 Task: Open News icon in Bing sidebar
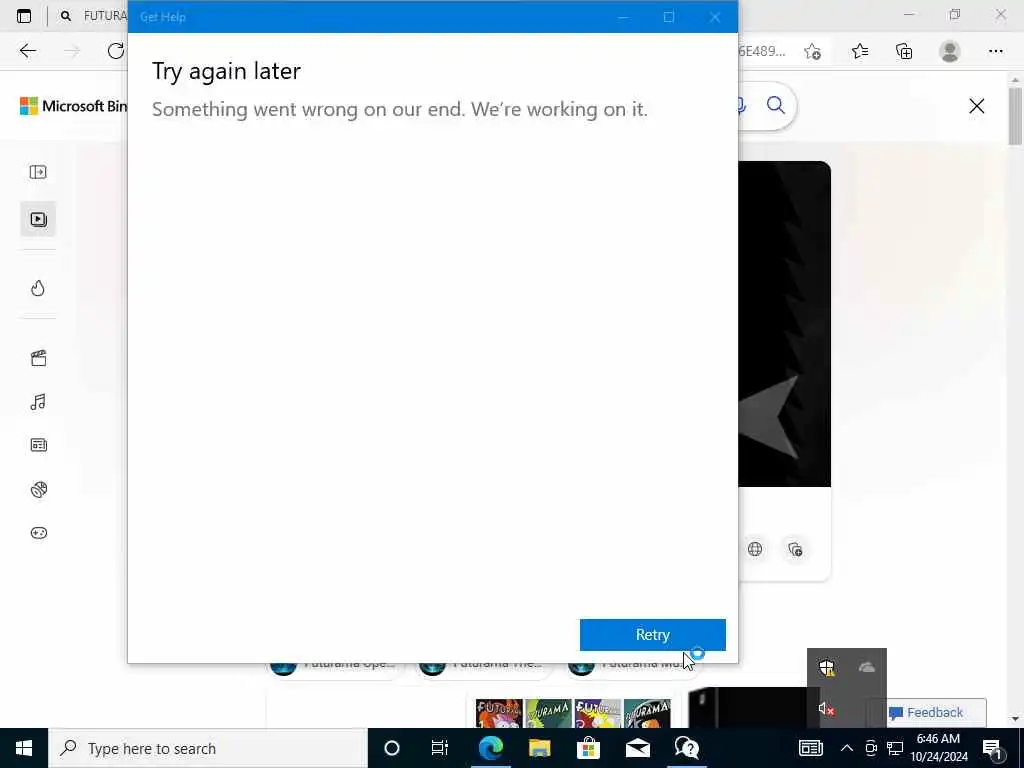pyautogui.click(x=39, y=445)
